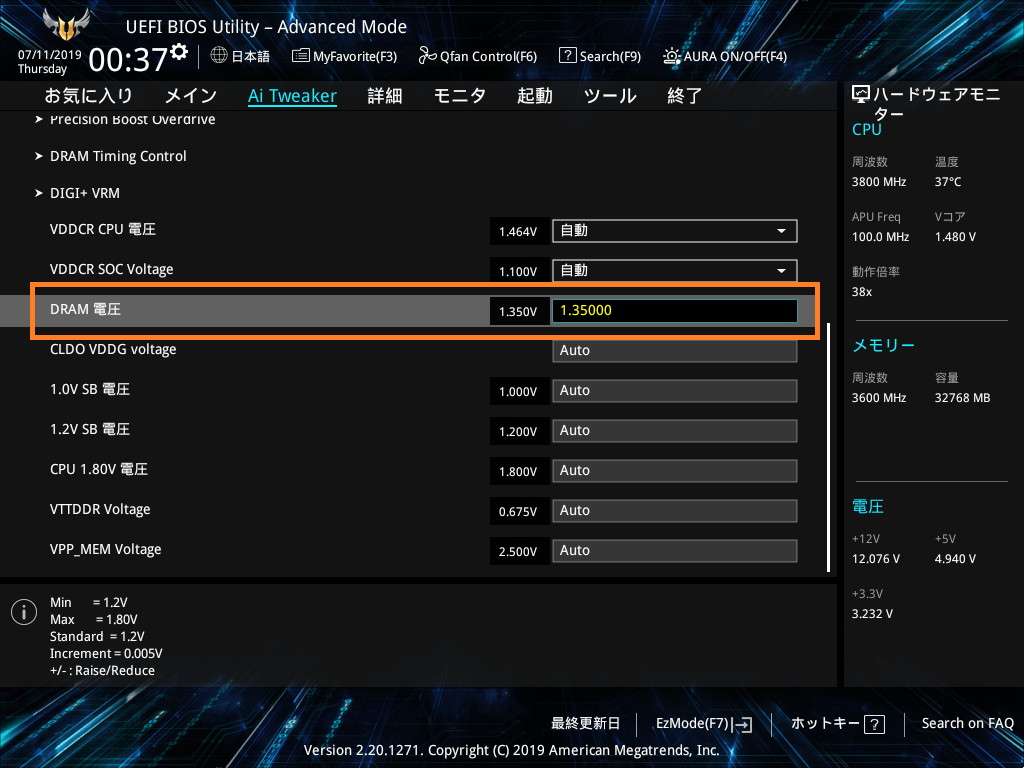
Task: Click the 00:37 clock display
Action: pos(128,60)
